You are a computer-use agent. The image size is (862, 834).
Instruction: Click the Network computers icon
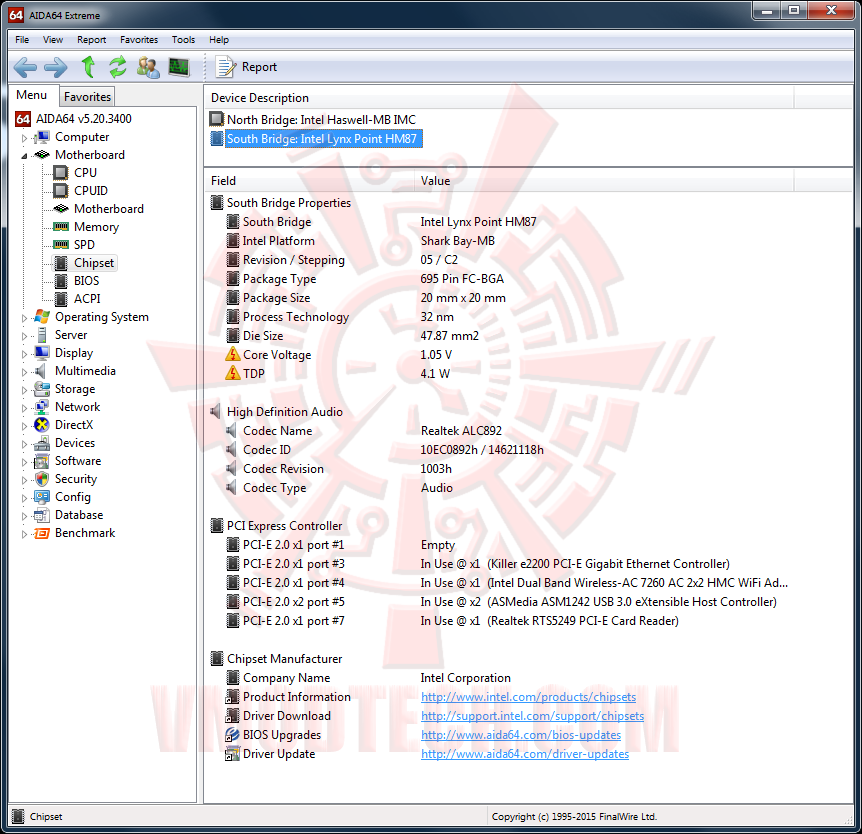pyautogui.click(x=42, y=407)
